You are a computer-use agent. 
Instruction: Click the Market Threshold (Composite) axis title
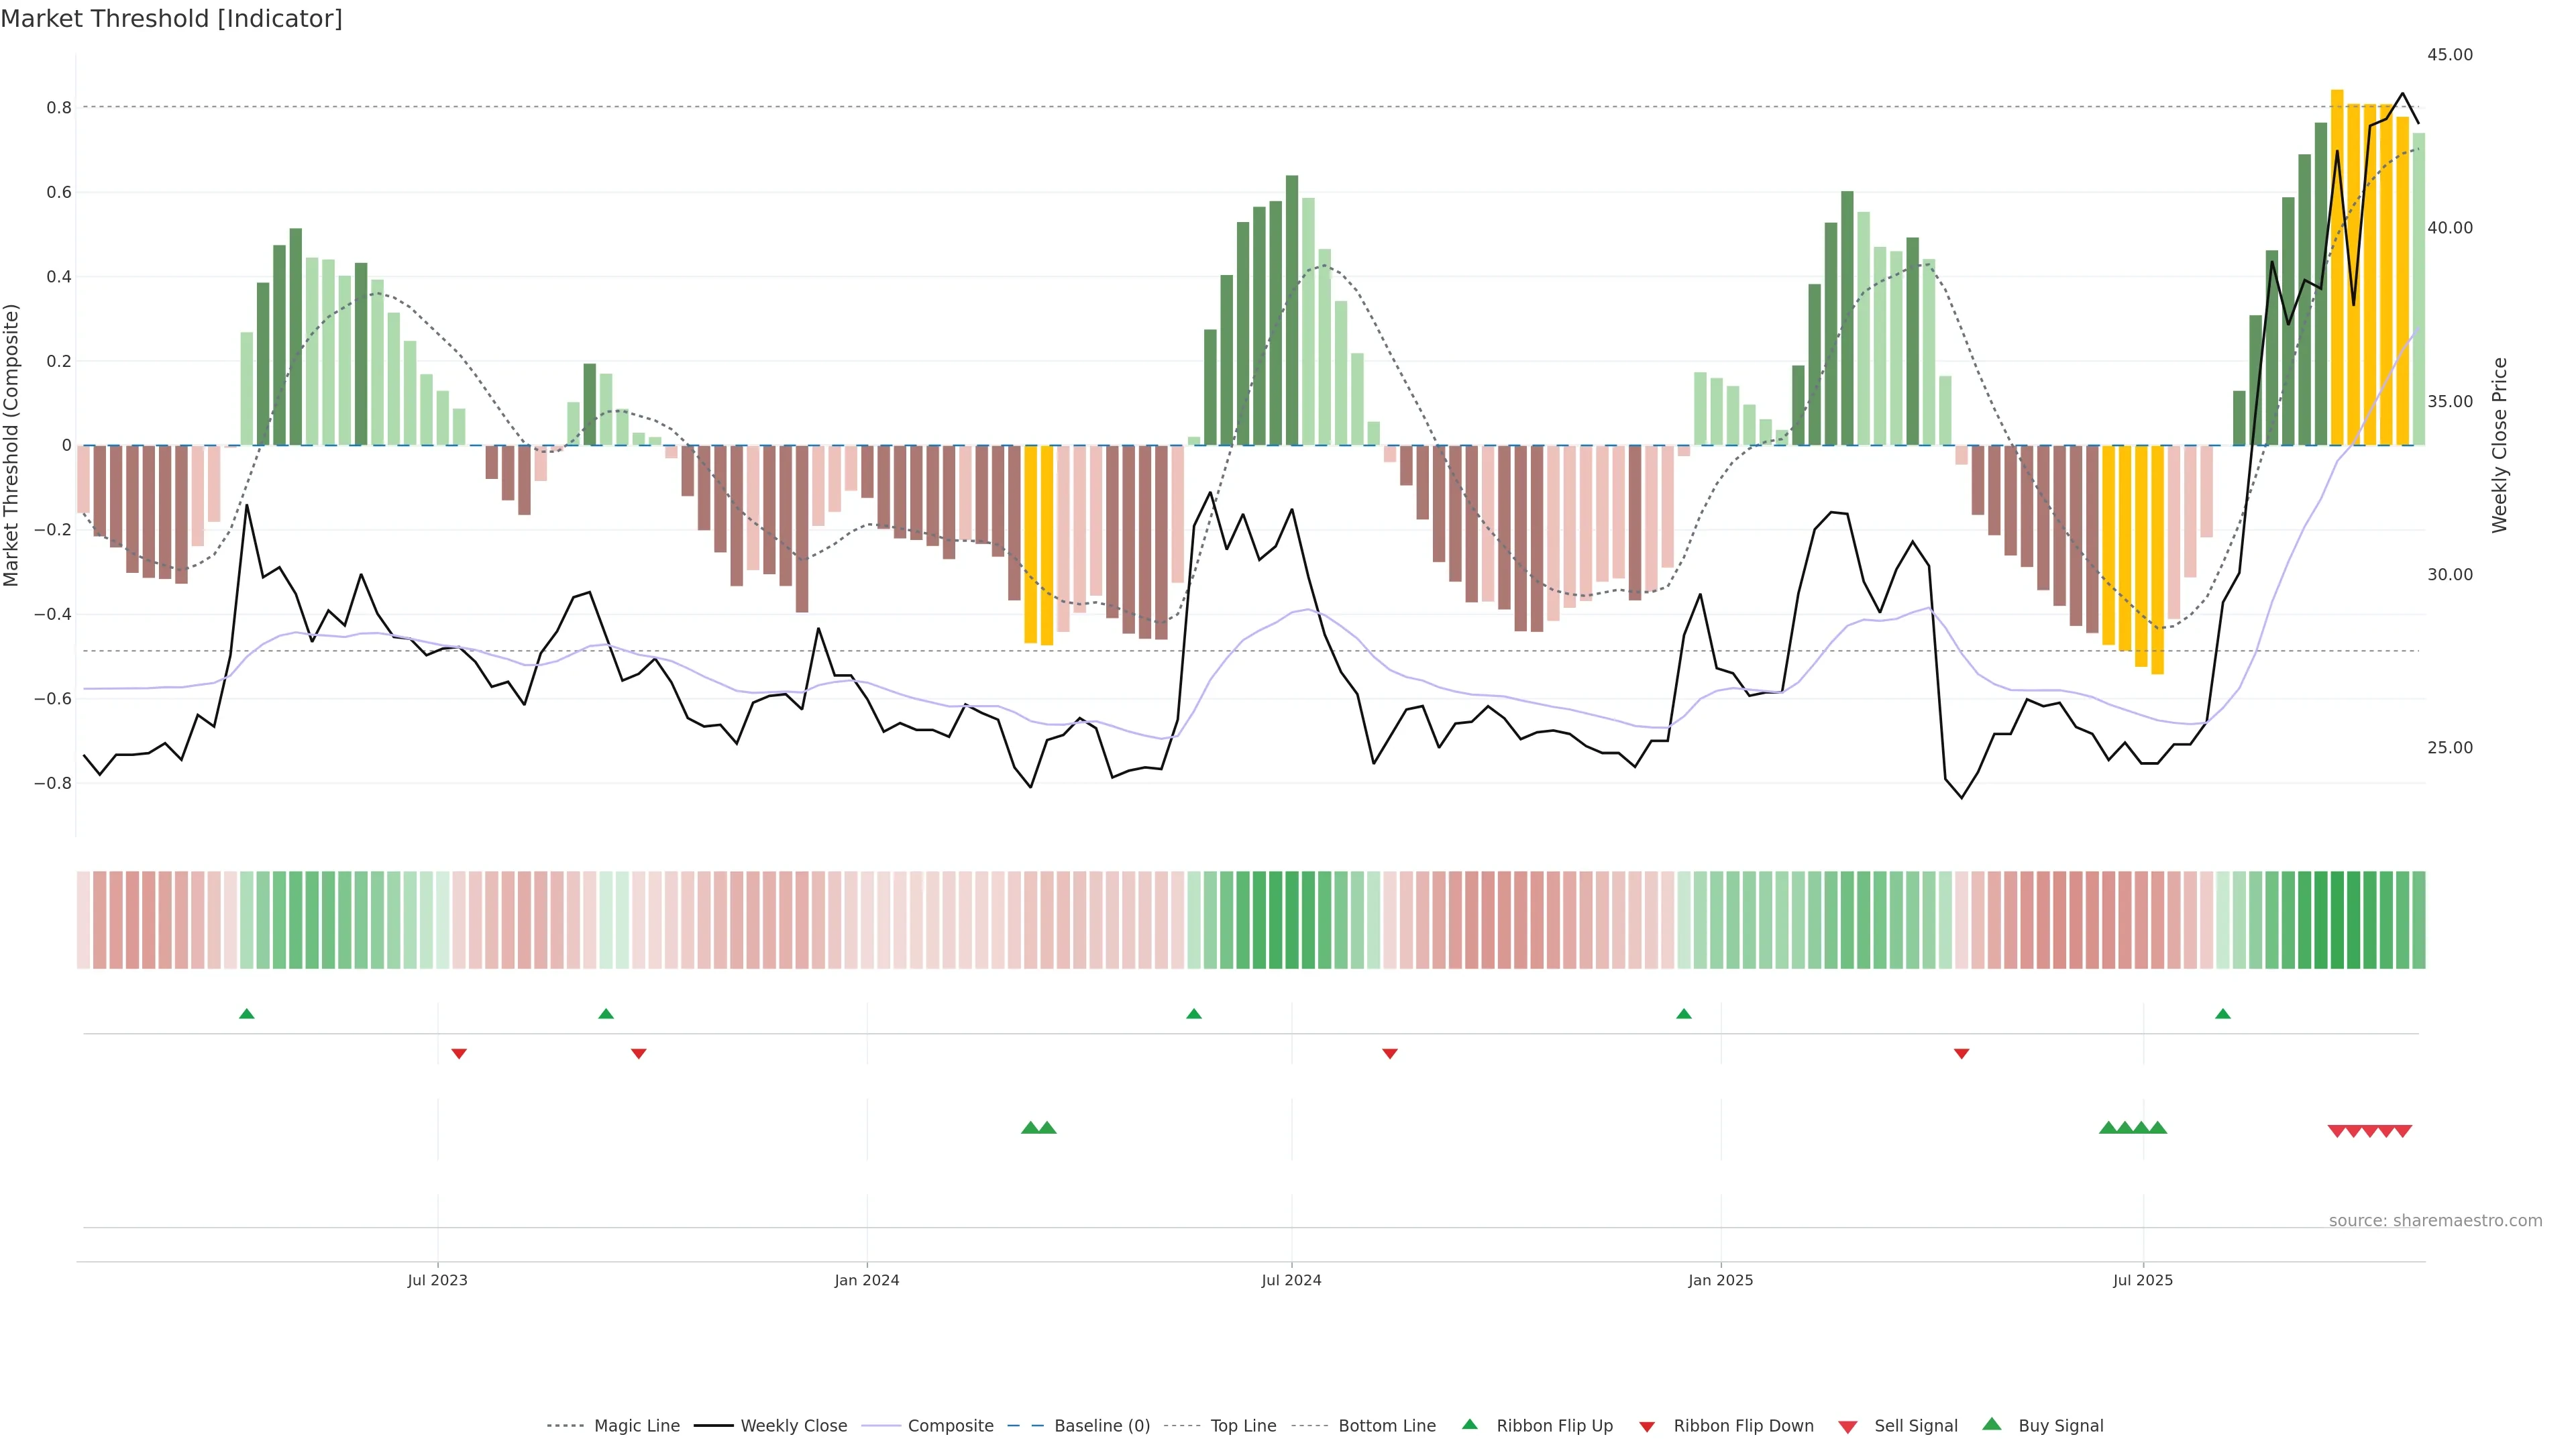pyautogui.click(x=12, y=445)
